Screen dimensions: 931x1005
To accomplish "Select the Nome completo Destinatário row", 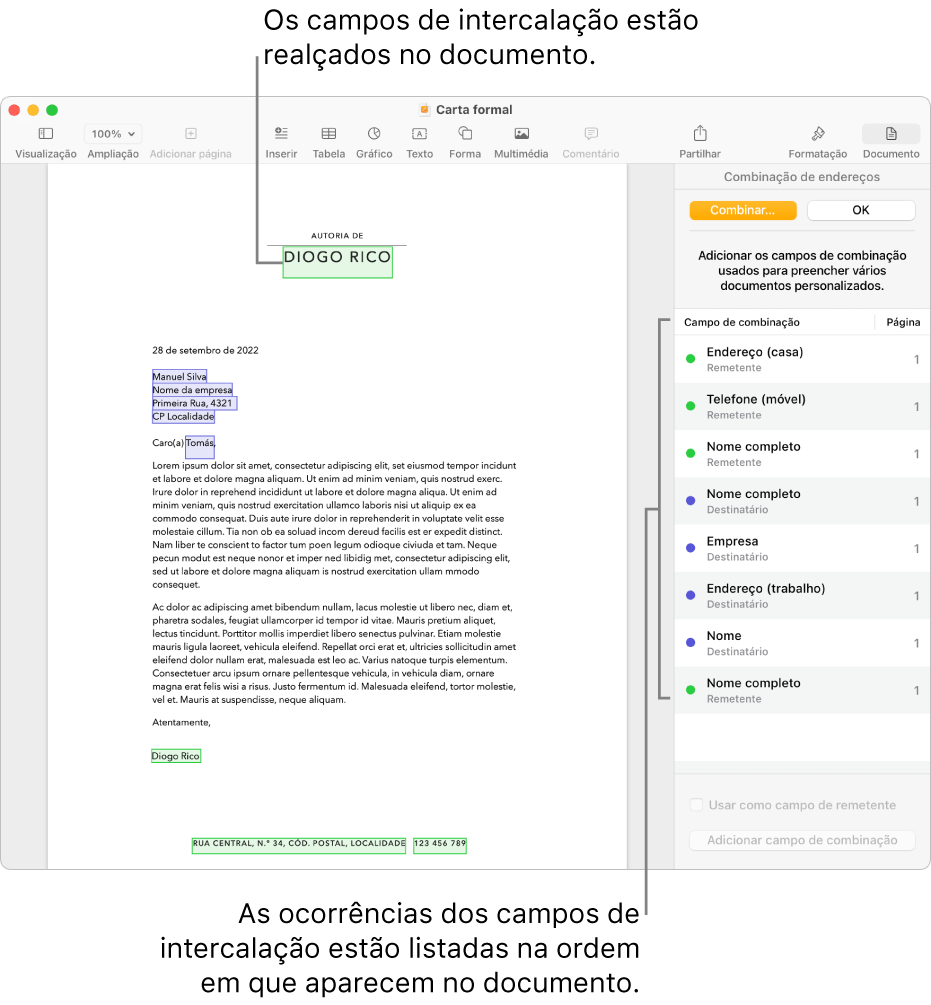I will click(x=802, y=501).
